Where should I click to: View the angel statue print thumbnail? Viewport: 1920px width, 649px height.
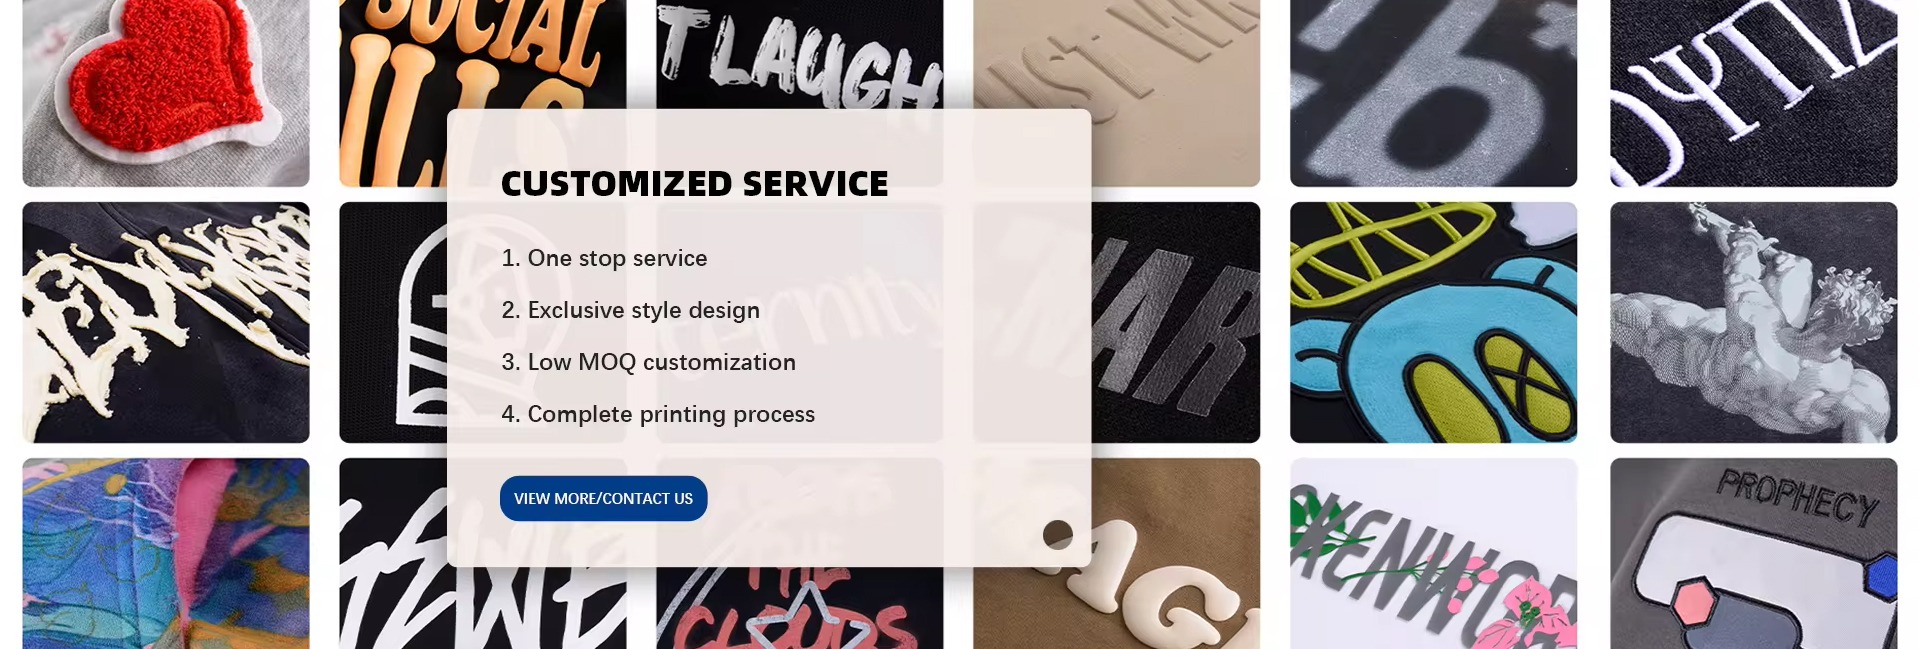pos(1753,322)
